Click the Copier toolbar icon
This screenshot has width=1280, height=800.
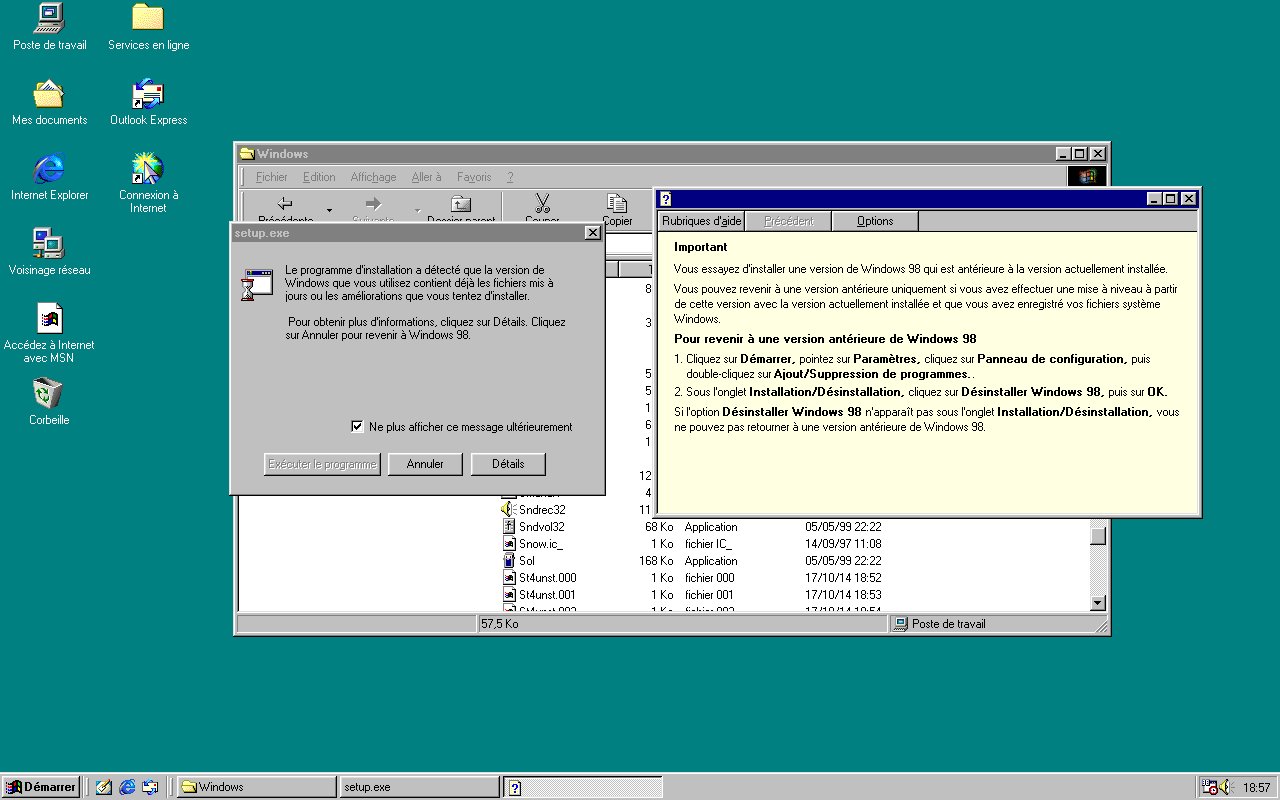pos(617,204)
